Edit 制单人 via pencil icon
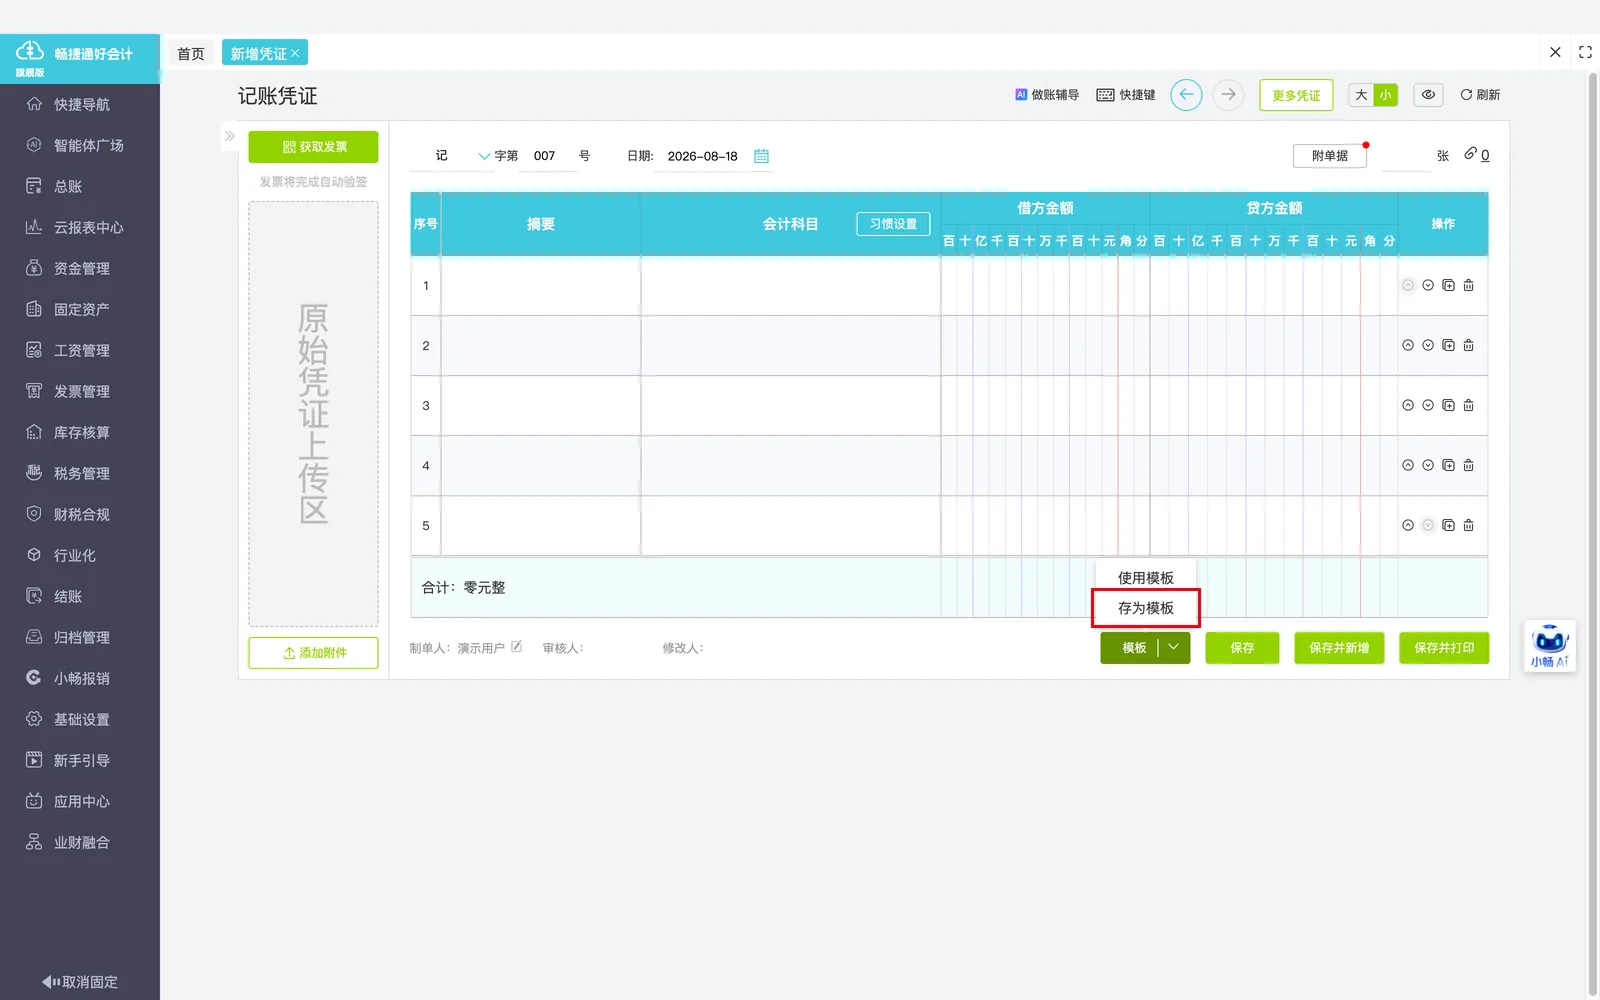The width and height of the screenshot is (1600, 1000). pyautogui.click(x=517, y=647)
